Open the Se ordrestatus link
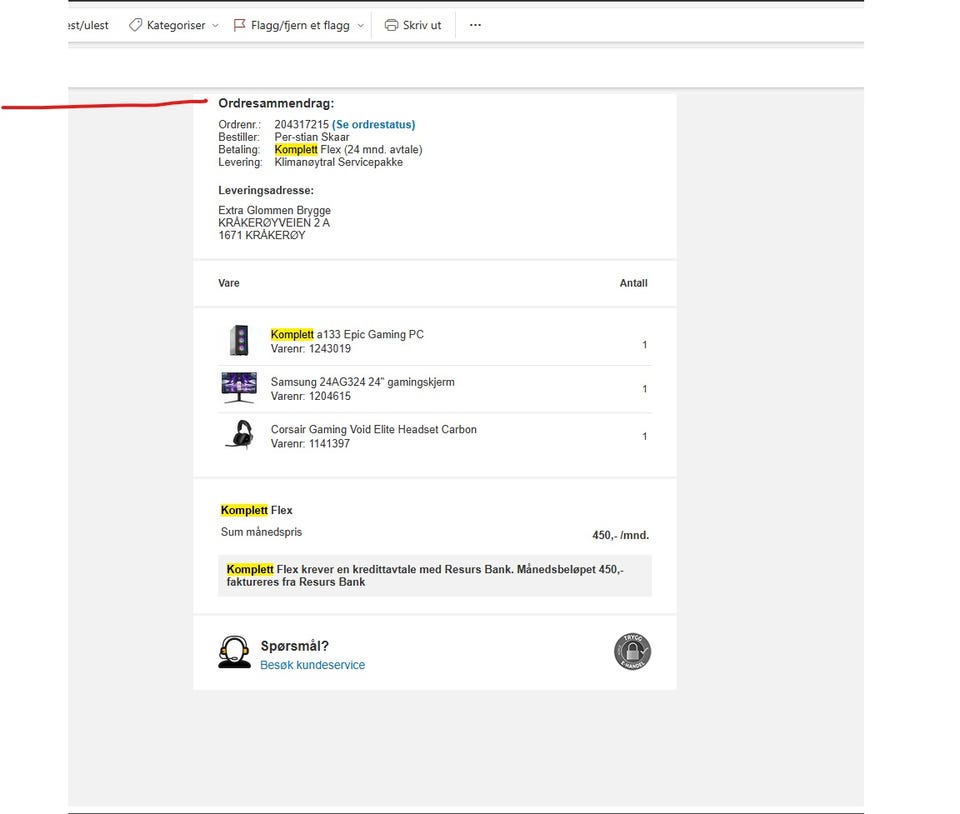This screenshot has width=960, height=814. pos(373,124)
